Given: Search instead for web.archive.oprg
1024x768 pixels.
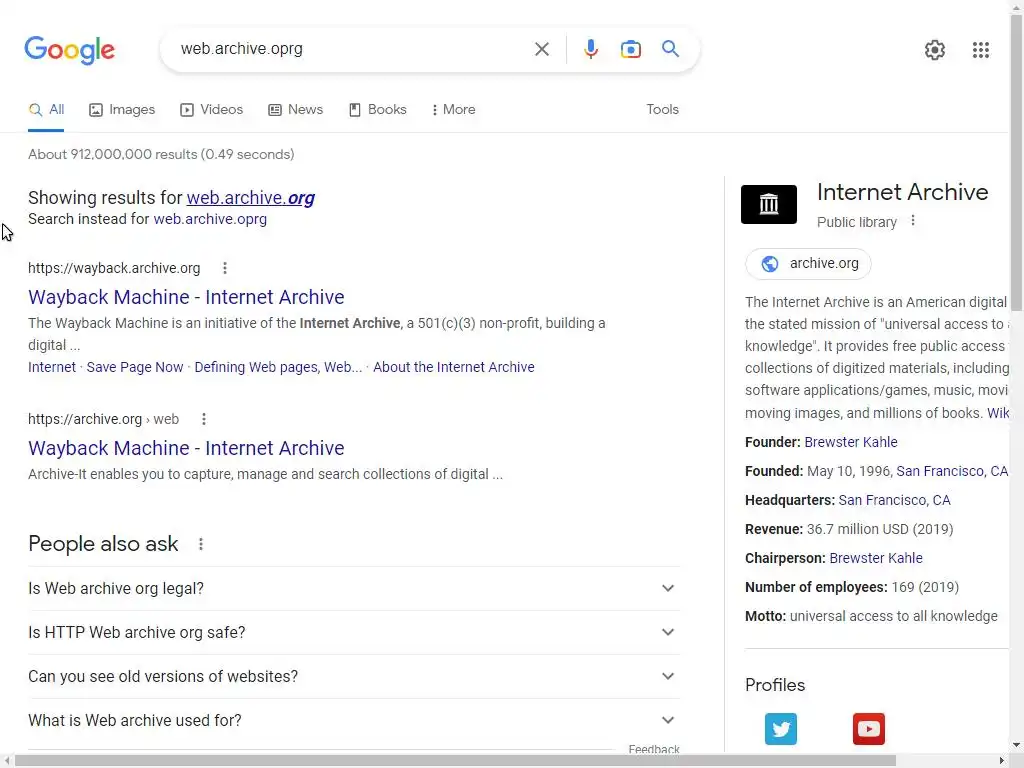Looking at the screenshot, I should click(210, 219).
